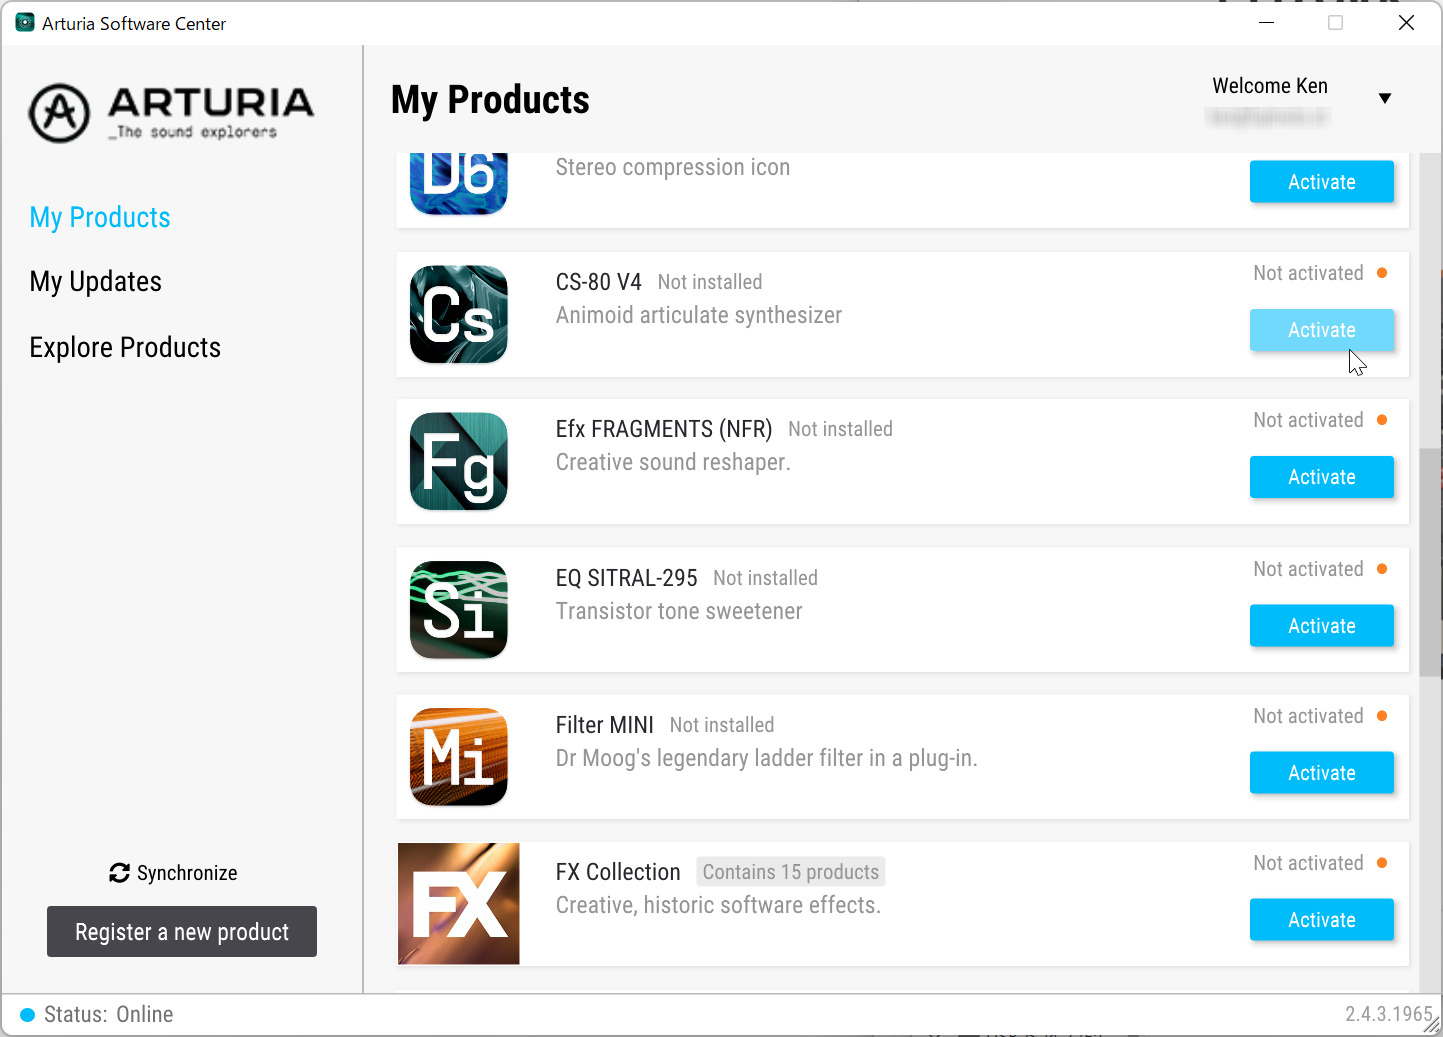Click the orange status dot for EQ SITRAL-295
The image size is (1443, 1037).
(1382, 569)
